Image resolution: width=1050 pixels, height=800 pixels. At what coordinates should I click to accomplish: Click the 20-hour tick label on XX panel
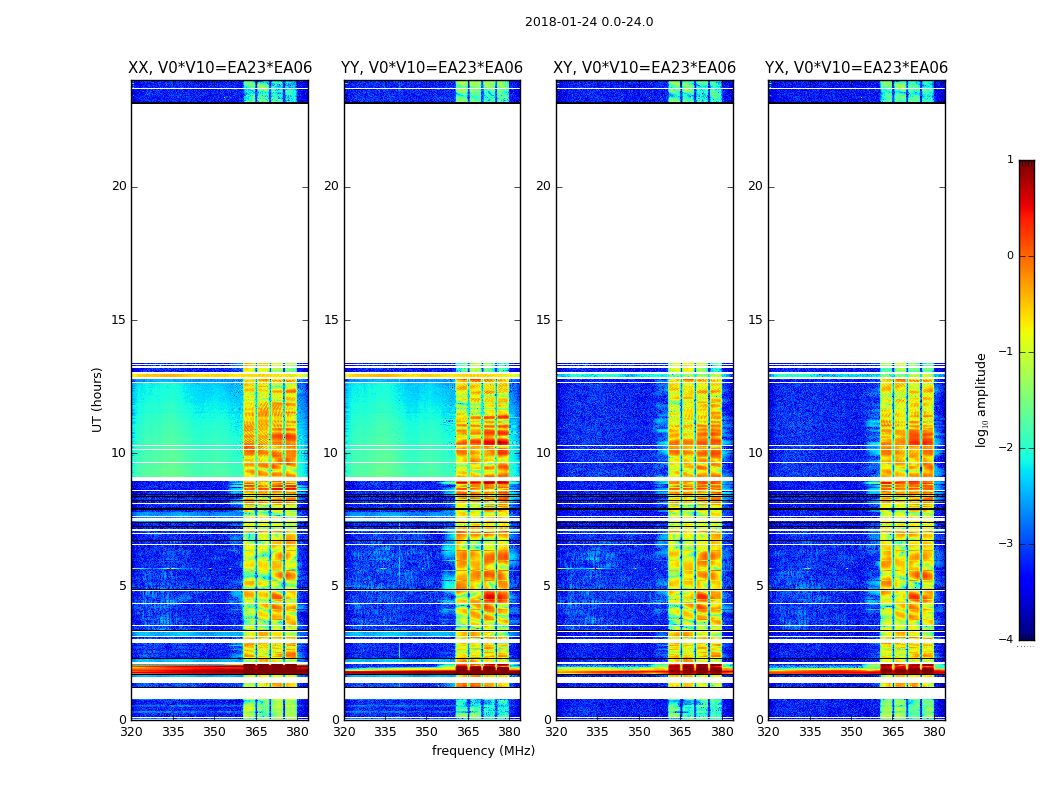pyautogui.click(x=119, y=186)
